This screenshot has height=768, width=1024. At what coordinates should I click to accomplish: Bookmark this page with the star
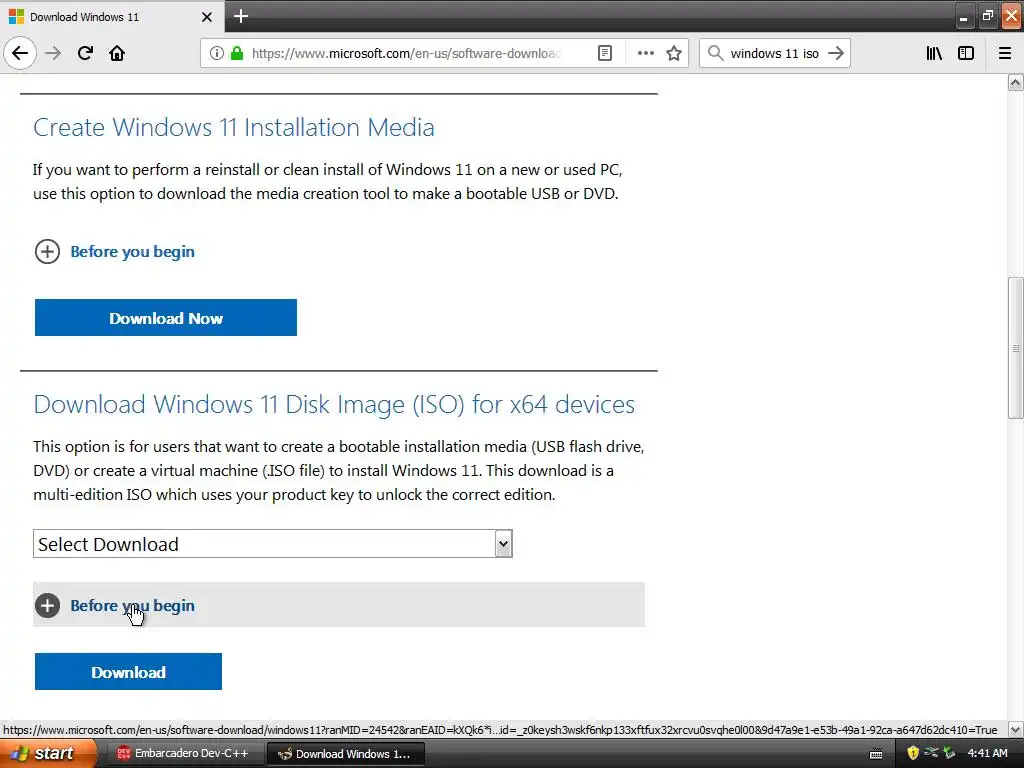pos(674,53)
